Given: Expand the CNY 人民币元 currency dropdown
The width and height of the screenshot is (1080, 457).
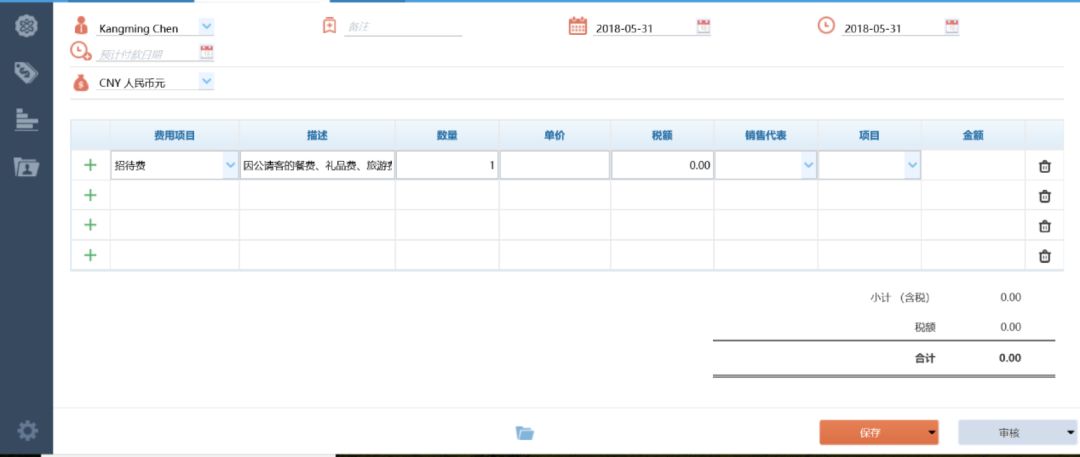Looking at the screenshot, I should click(x=206, y=81).
